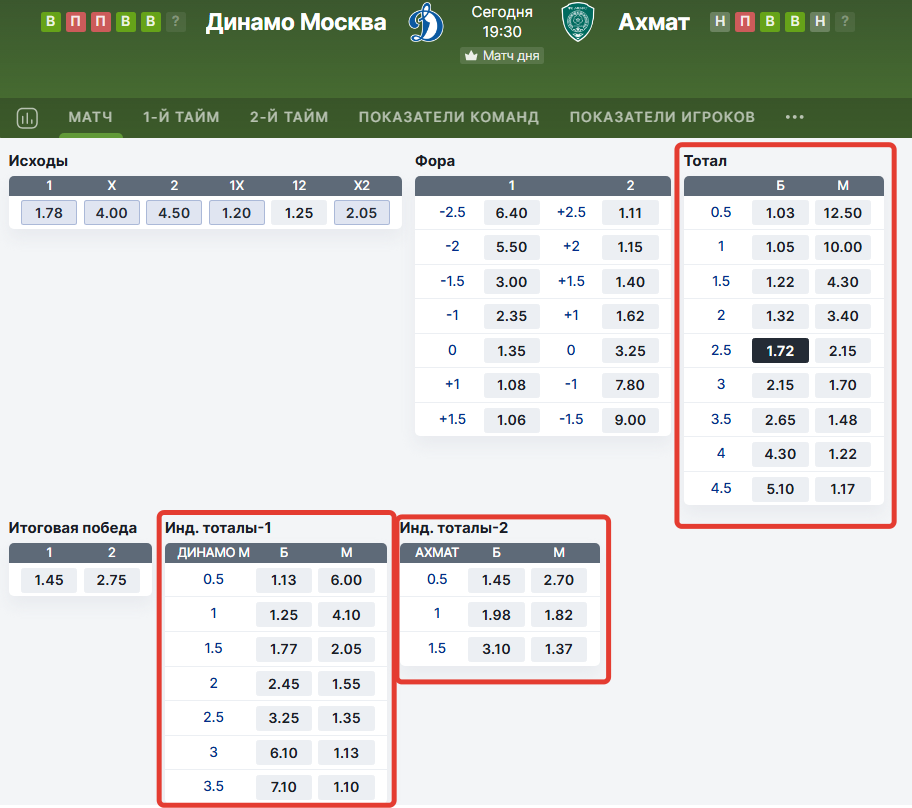This screenshot has height=808, width=912.
Task: Select Dinamo total under 1 odds 4.10
Action: pyautogui.click(x=346, y=615)
